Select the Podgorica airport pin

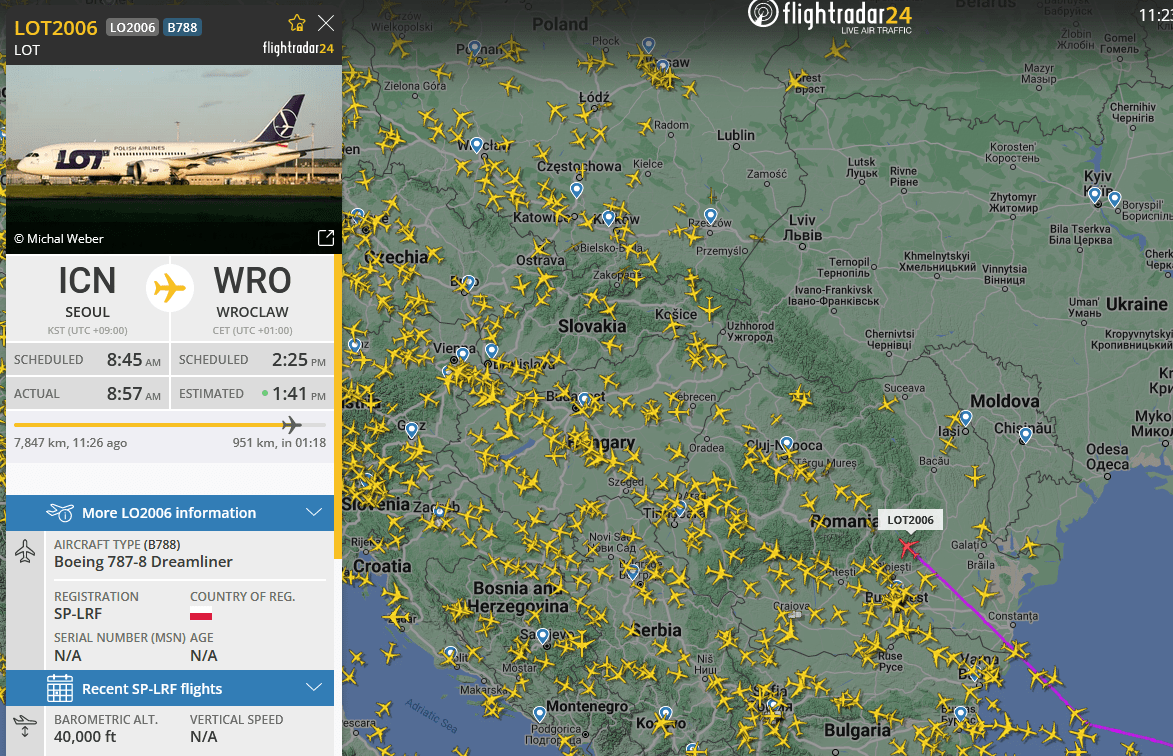point(539,714)
